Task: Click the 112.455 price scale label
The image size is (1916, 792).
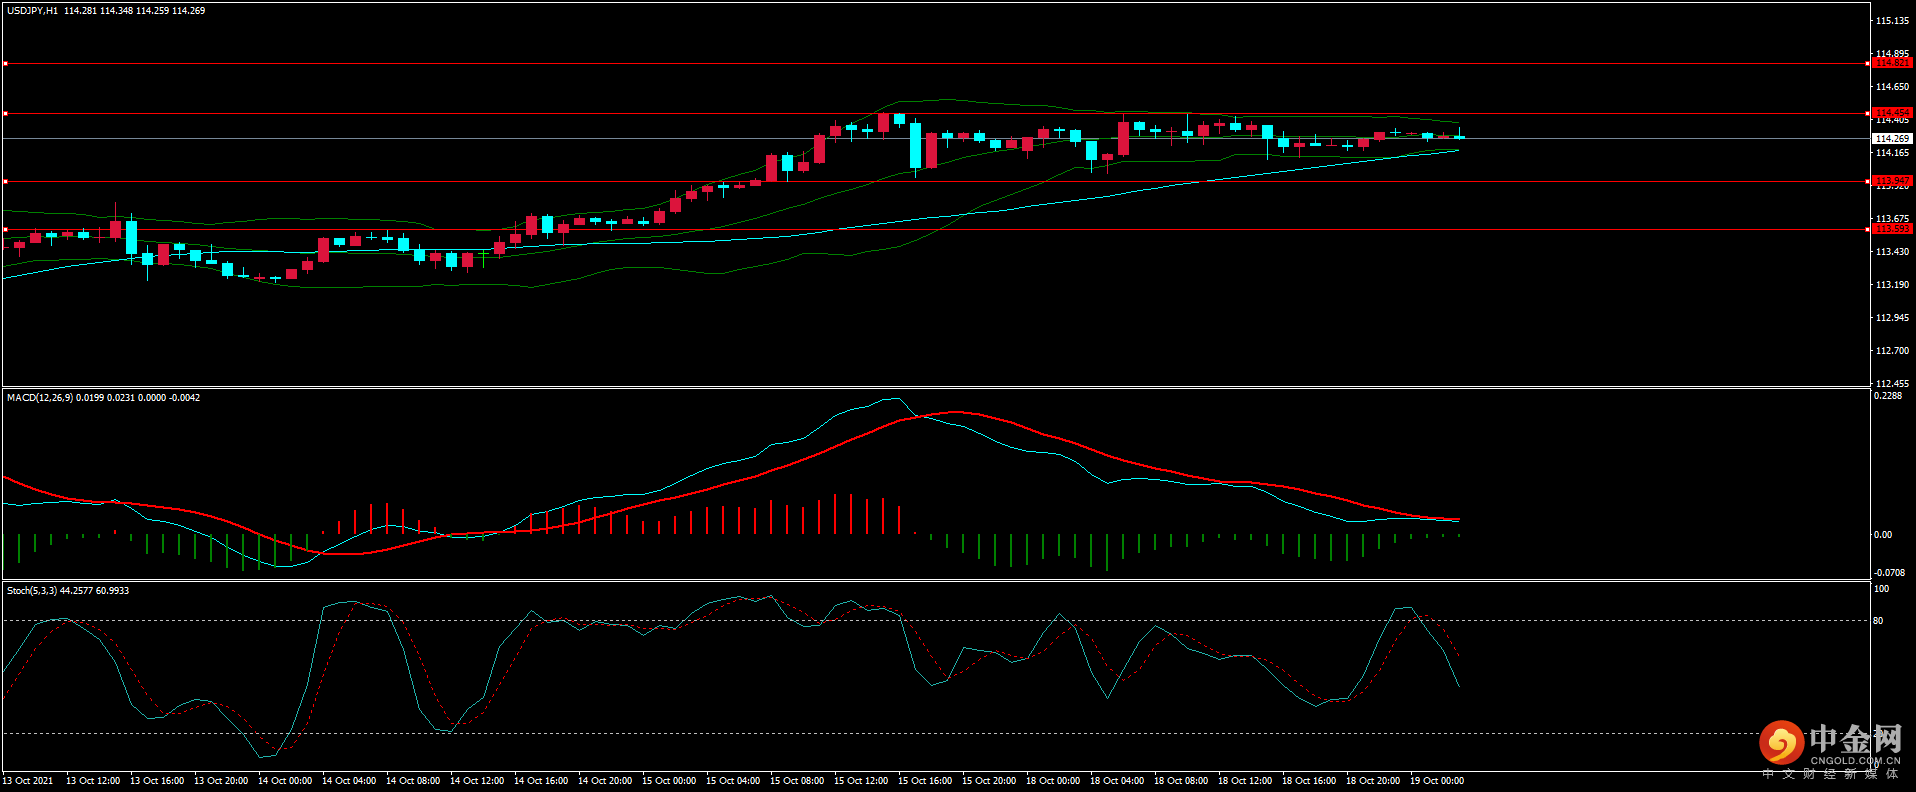Action: pos(1891,384)
